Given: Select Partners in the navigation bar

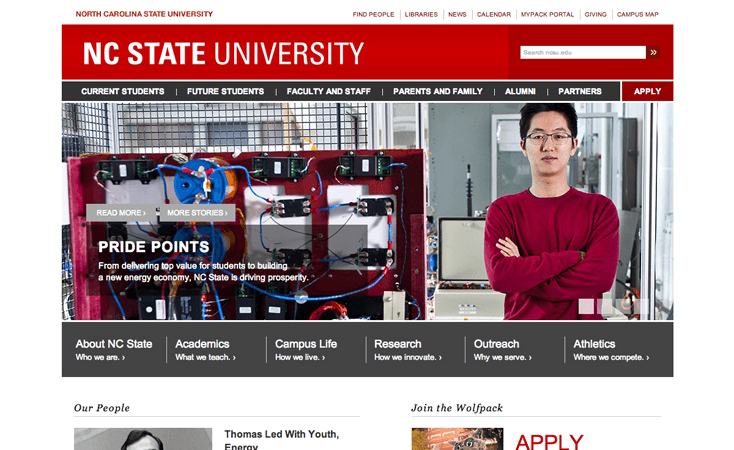Looking at the screenshot, I should (580, 91).
